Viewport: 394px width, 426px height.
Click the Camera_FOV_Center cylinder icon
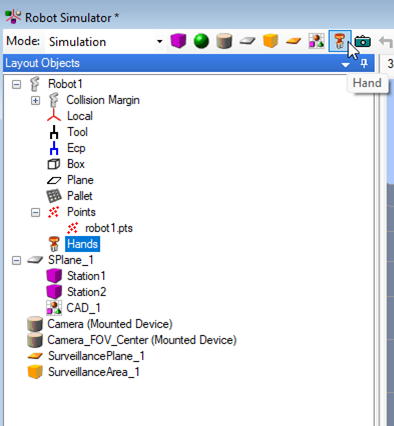click(35, 340)
